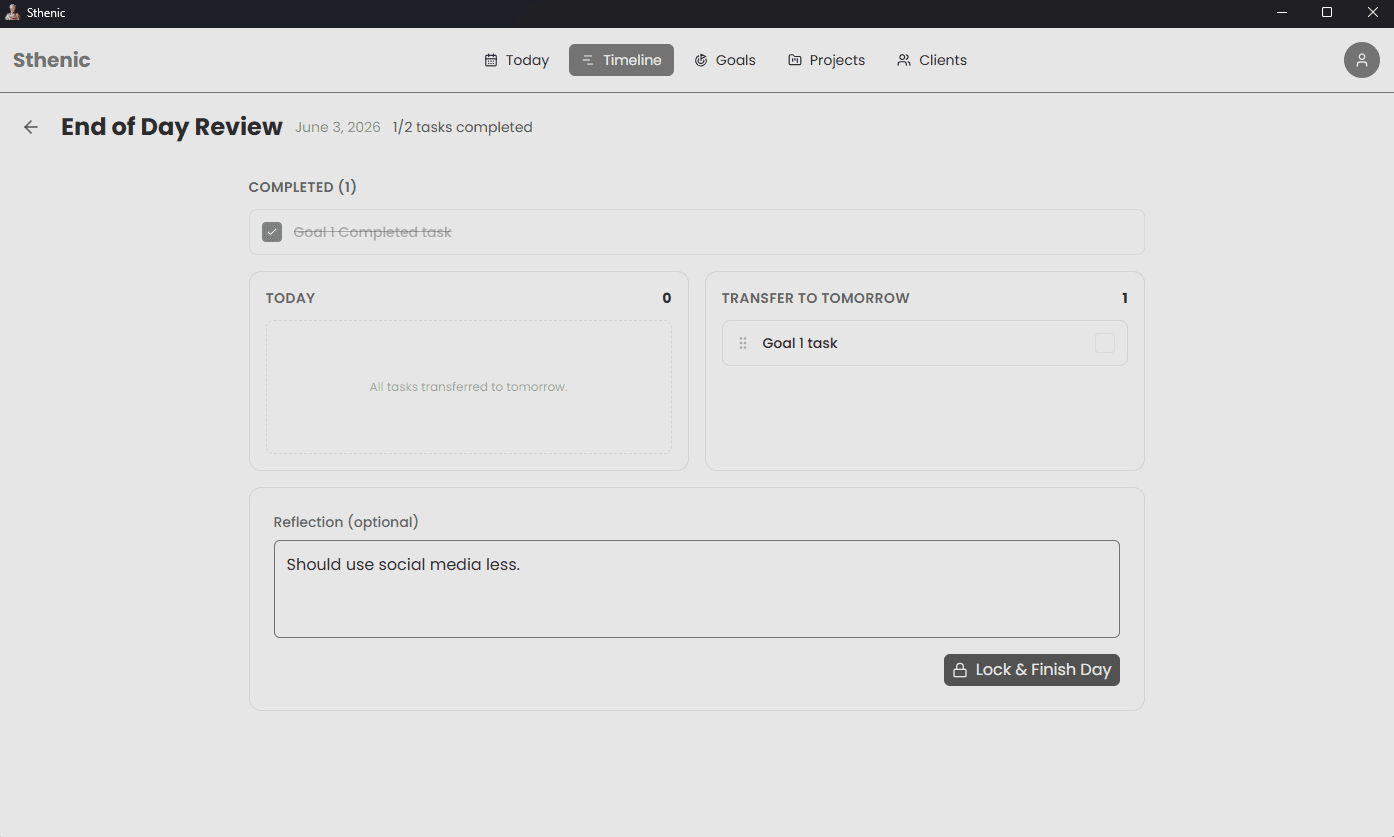Open the Goals tab
1394x837 pixels.
725,60
